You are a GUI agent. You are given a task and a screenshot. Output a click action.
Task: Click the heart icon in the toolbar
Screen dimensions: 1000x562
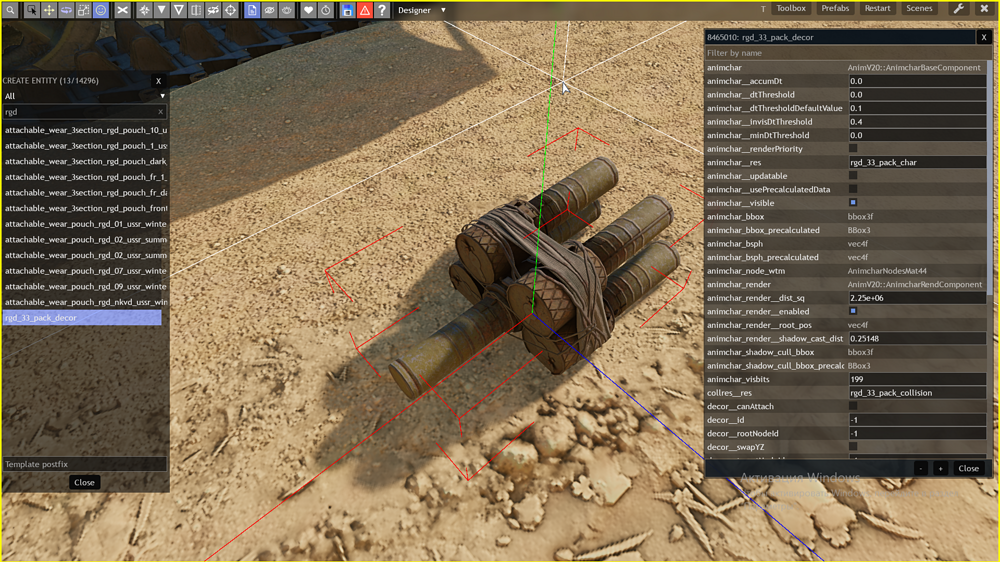pos(309,10)
